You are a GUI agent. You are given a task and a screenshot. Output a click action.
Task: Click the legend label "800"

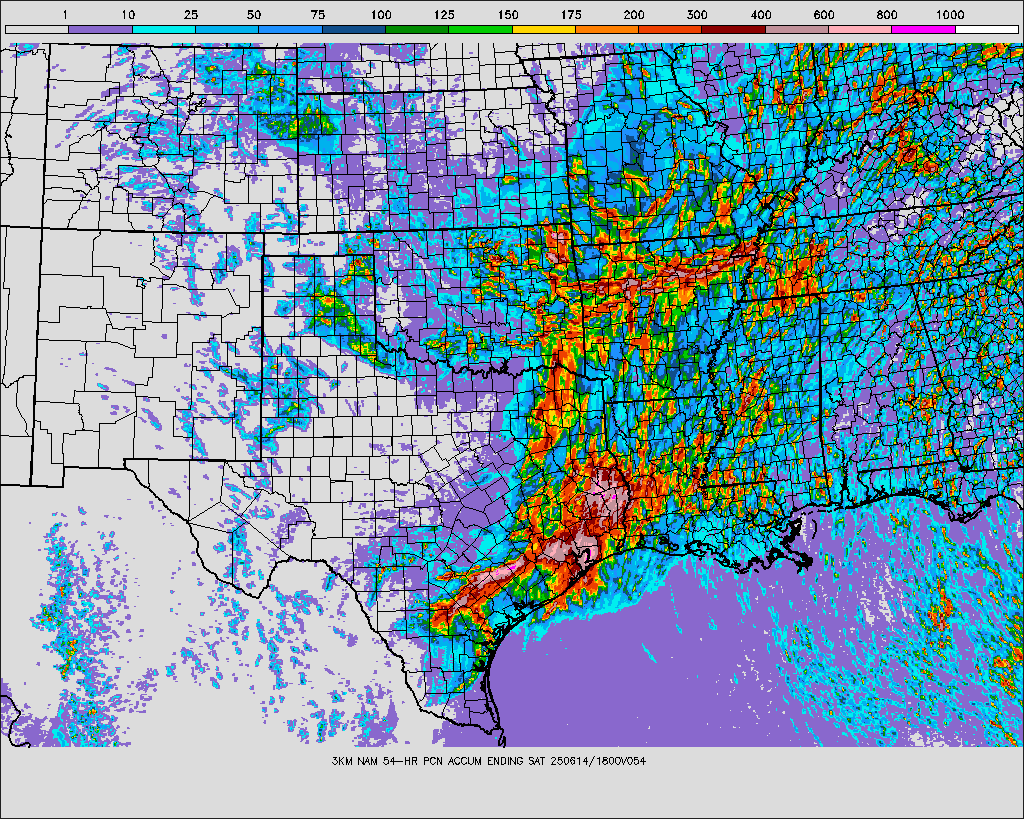click(x=888, y=14)
